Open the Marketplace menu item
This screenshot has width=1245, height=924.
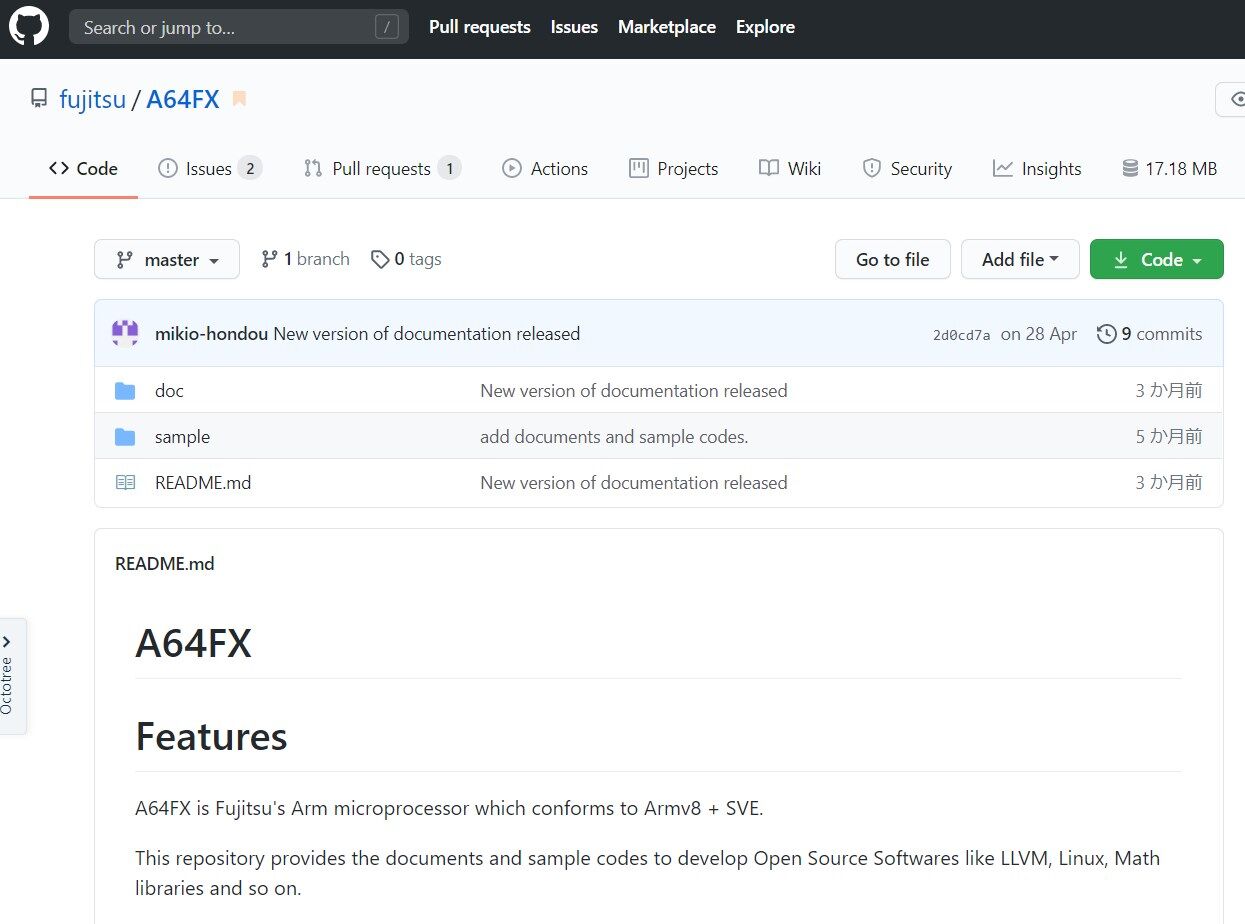[666, 27]
